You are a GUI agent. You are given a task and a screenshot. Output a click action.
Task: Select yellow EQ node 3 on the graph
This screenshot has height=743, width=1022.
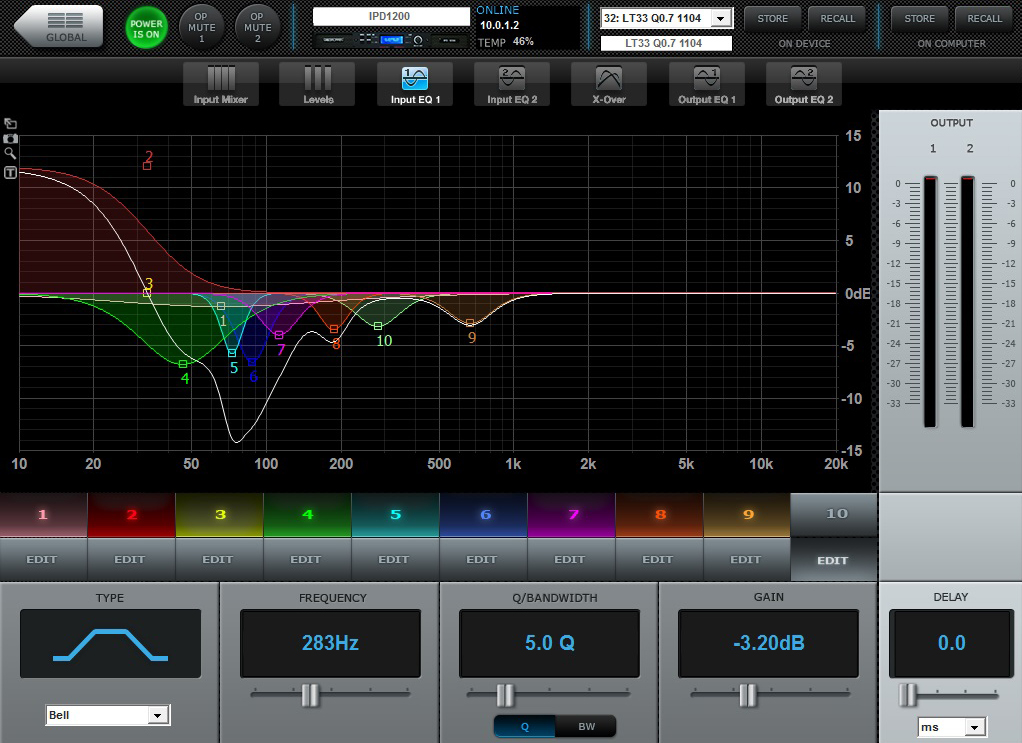tap(147, 293)
